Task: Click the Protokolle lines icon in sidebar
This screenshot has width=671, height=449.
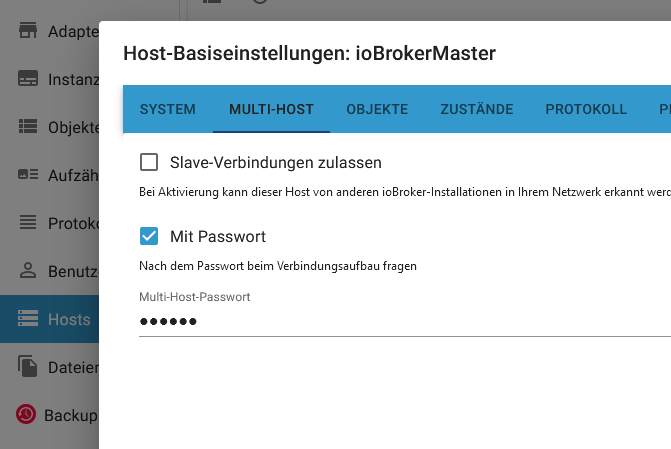Action: click(x=28, y=223)
